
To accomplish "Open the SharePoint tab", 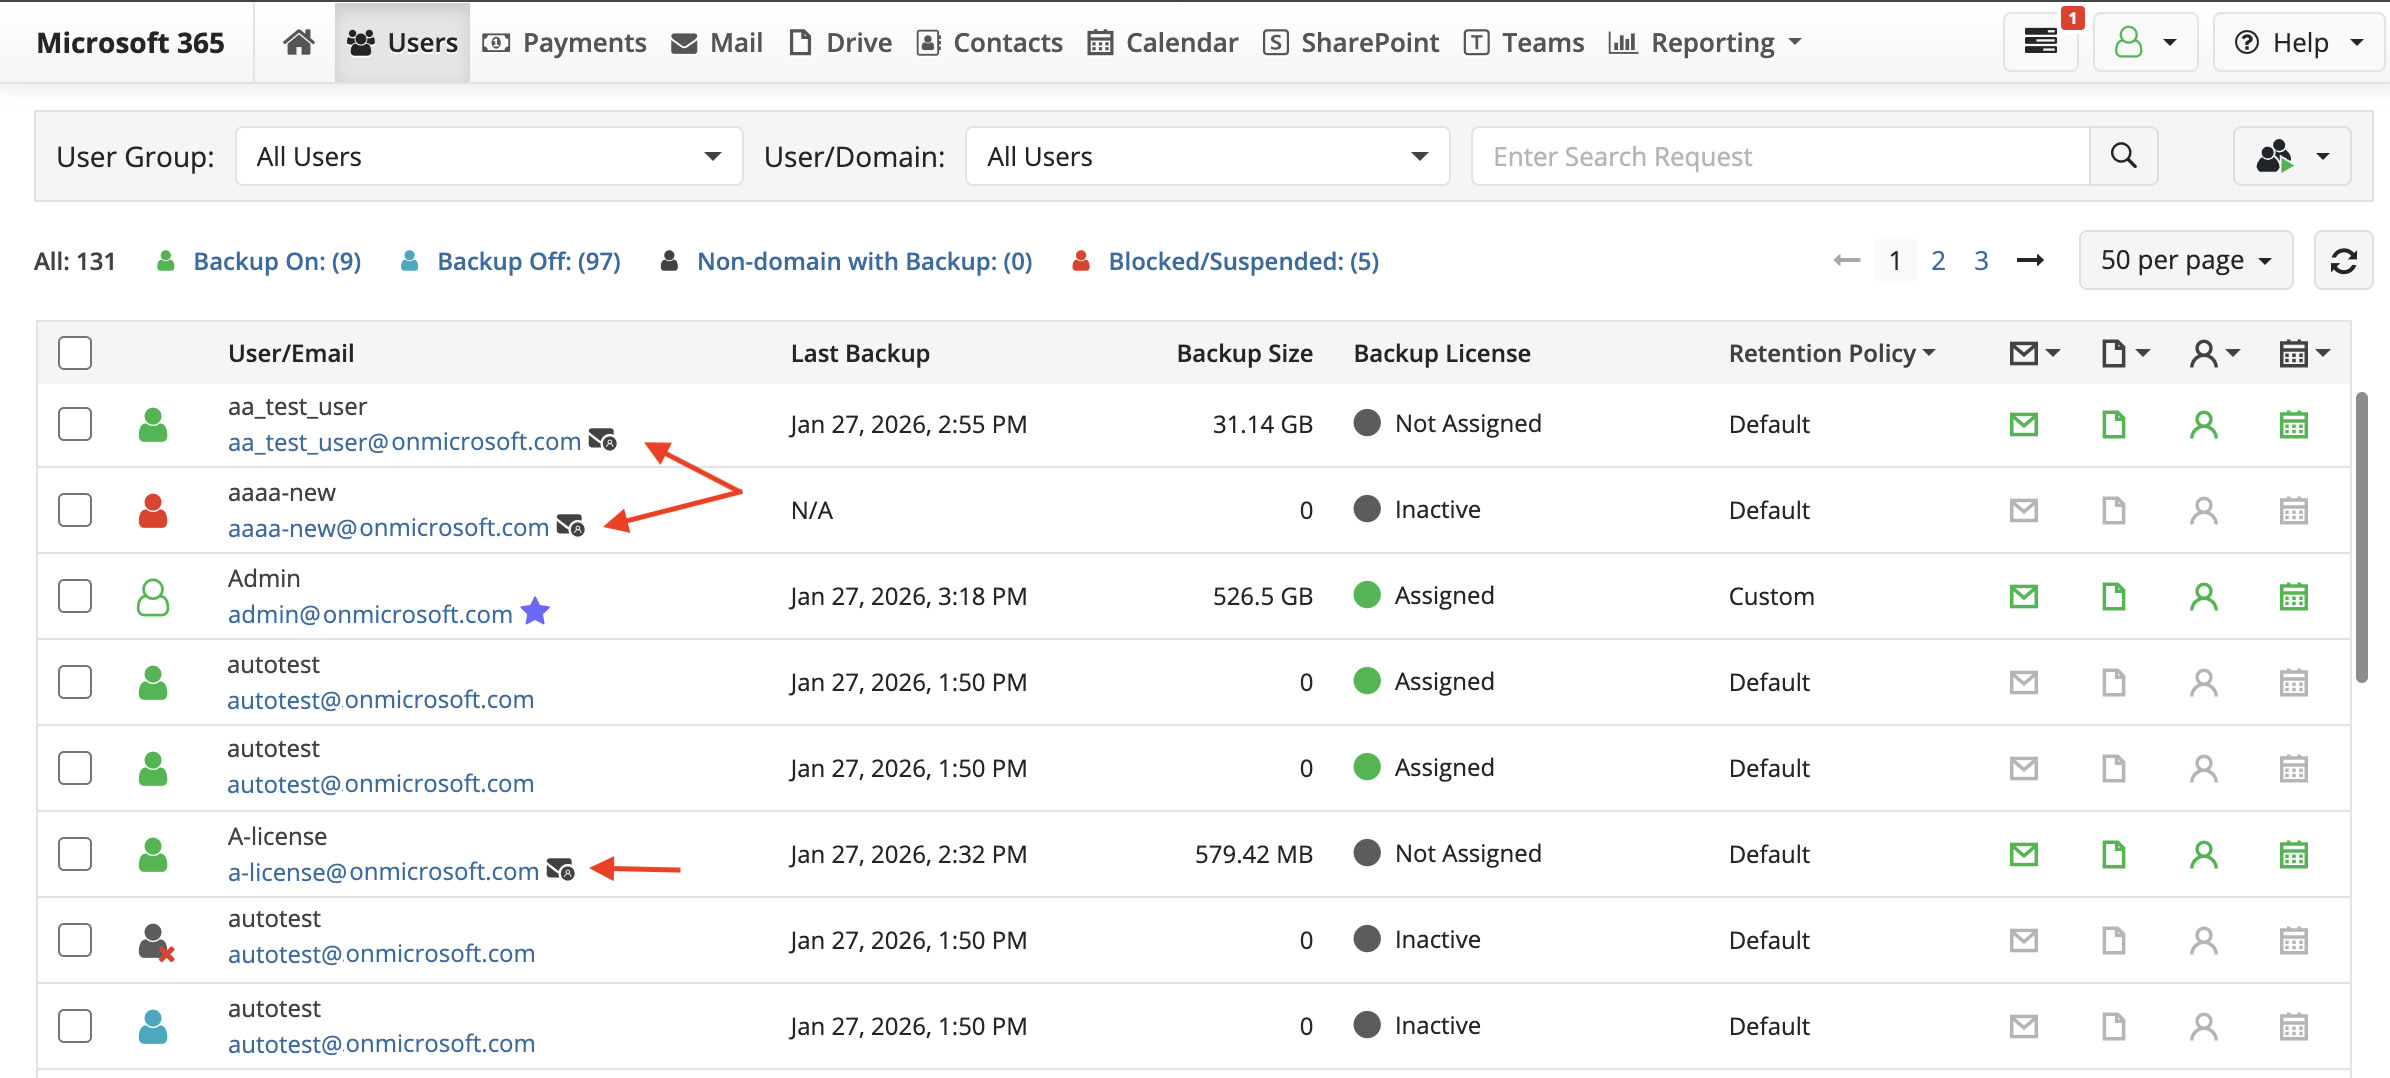I will [1351, 42].
